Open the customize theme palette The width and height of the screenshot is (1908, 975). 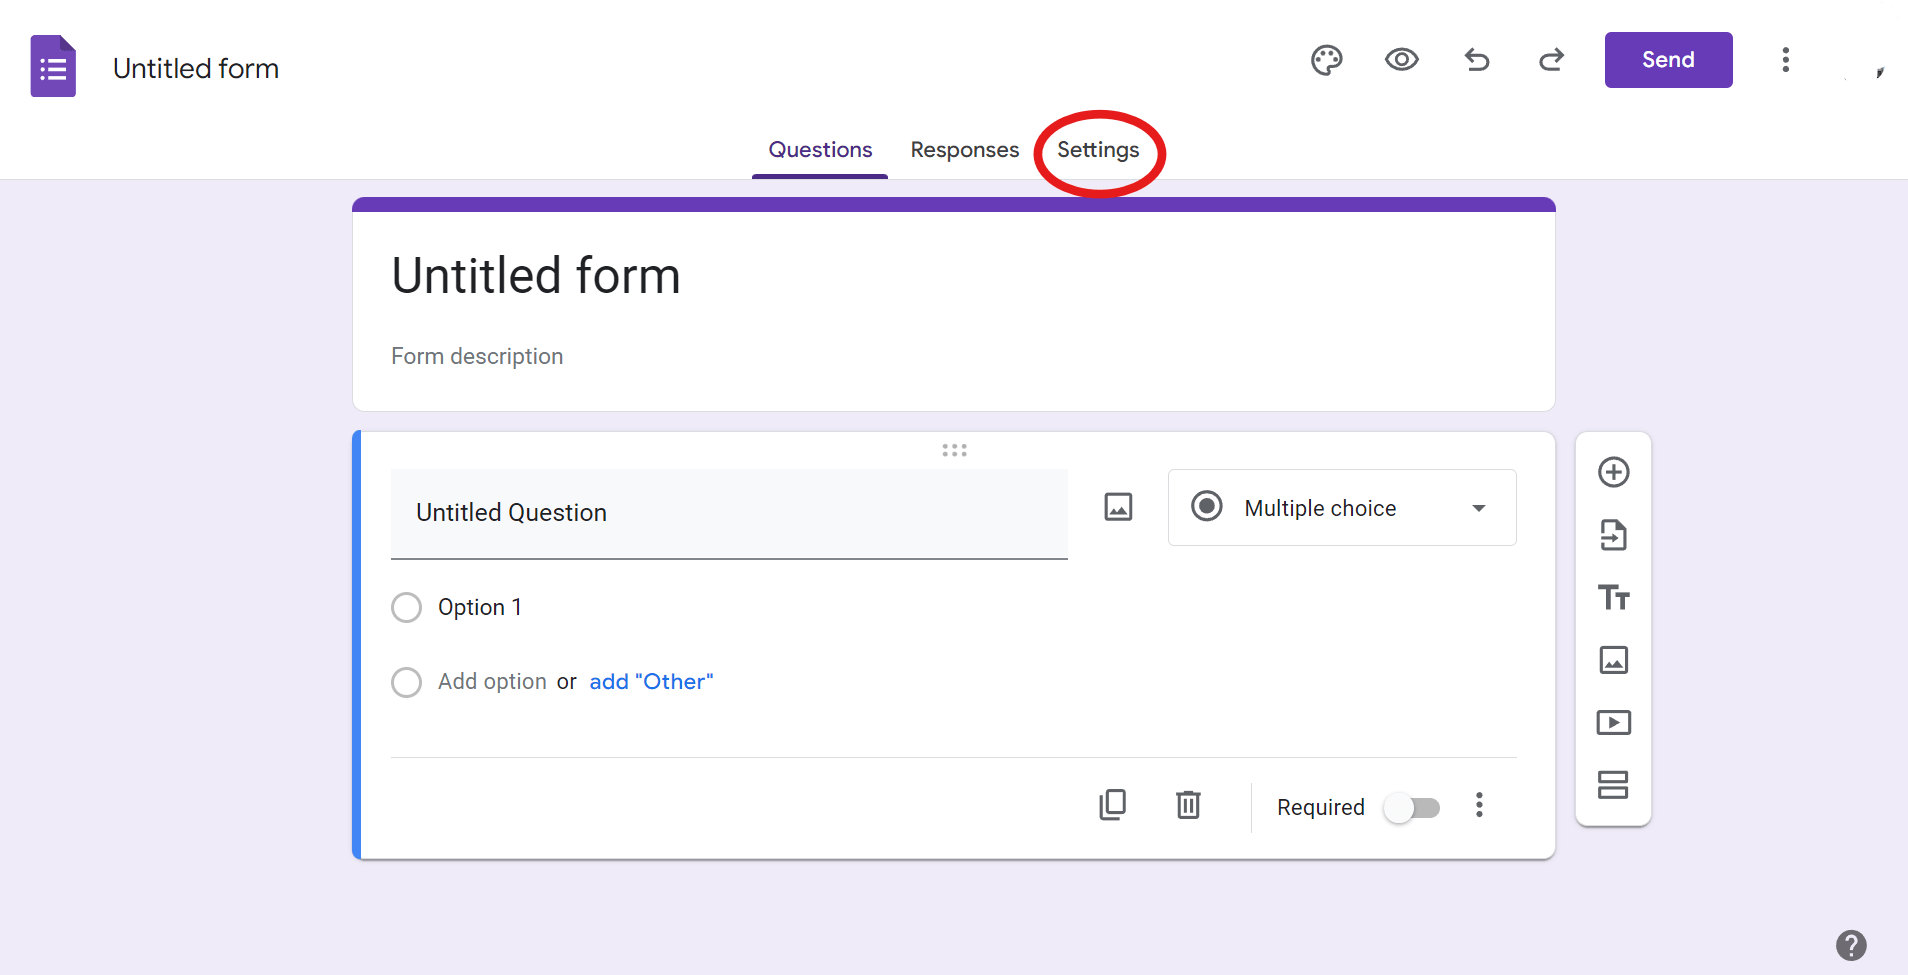tap(1326, 61)
